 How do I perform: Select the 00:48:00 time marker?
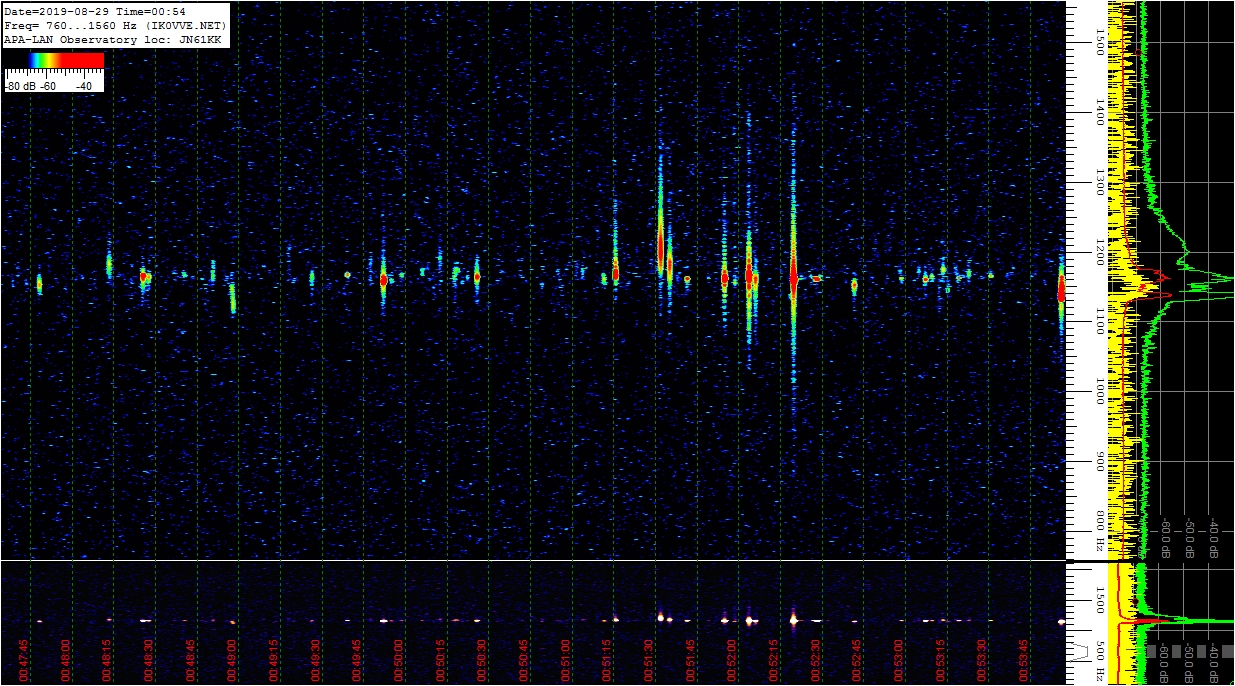point(66,661)
